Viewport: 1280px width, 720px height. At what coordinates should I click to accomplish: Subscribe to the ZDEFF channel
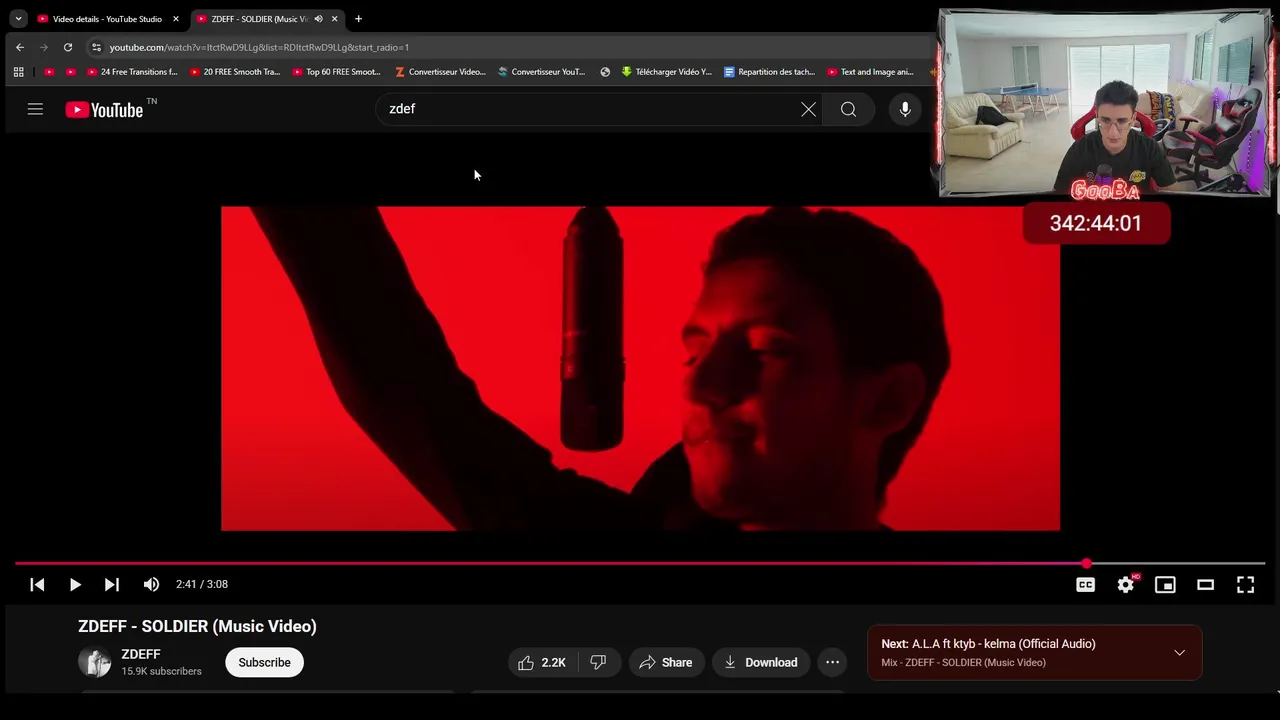tap(264, 662)
